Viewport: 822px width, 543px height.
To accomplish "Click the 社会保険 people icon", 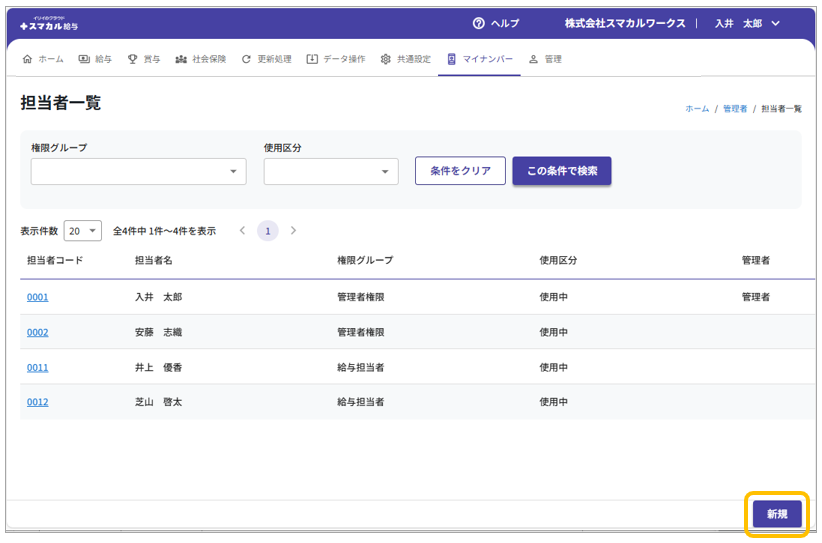I will tap(181, 59).
